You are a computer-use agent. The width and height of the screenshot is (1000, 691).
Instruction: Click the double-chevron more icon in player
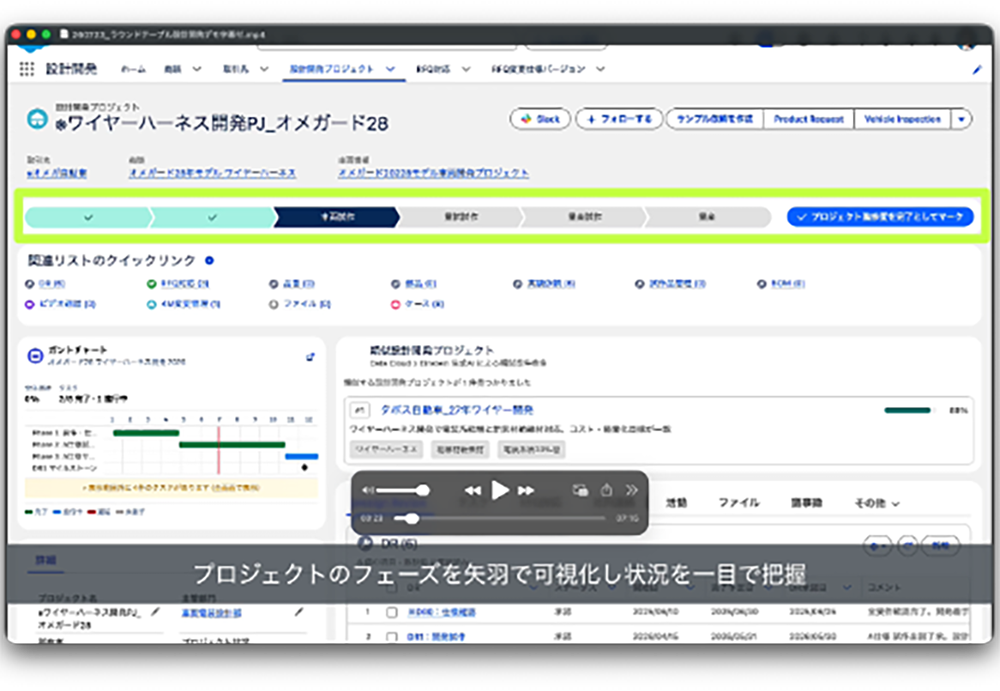(631, 490)
